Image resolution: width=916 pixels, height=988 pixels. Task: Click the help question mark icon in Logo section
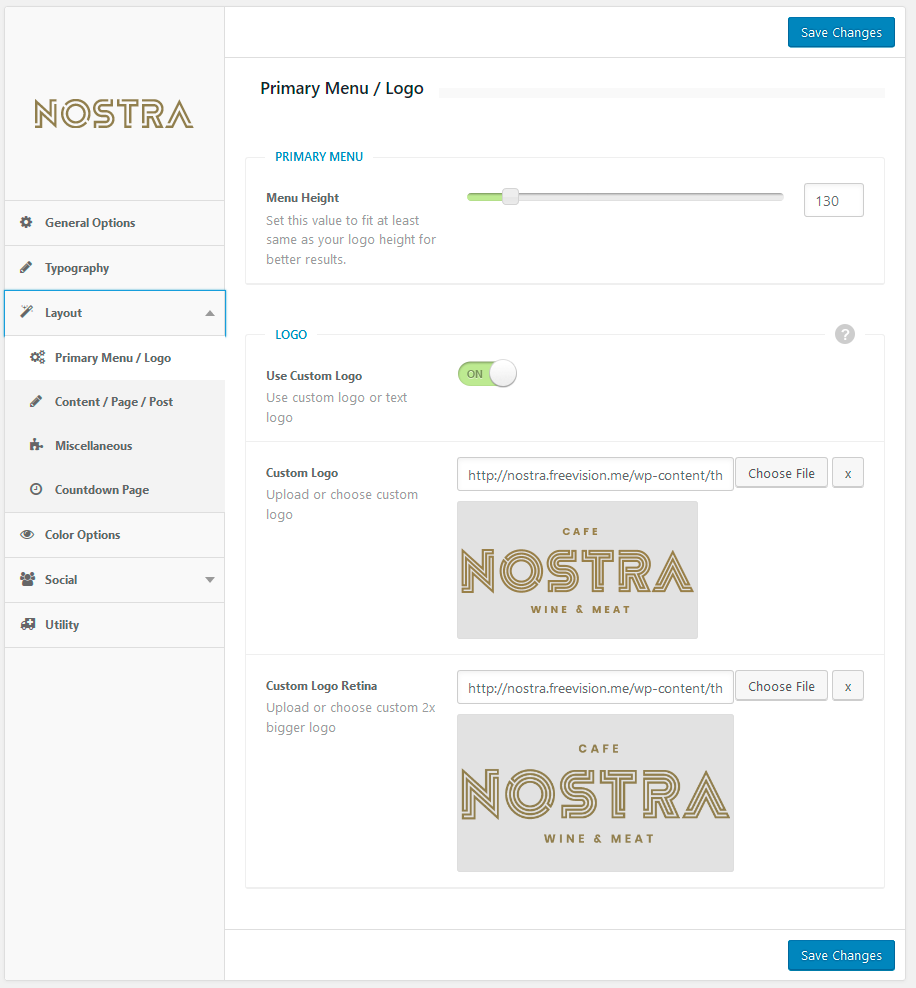[x=845, y=334]
